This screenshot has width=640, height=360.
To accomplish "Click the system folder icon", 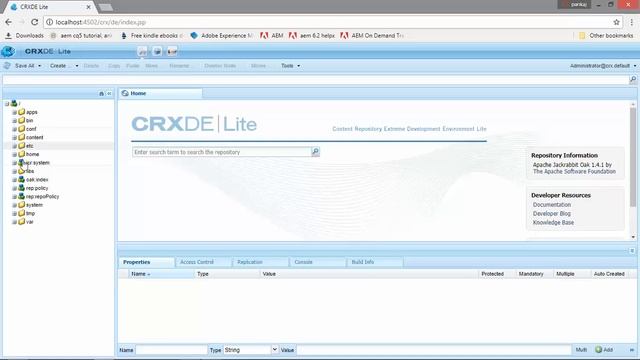I will (x=22, y=205).
